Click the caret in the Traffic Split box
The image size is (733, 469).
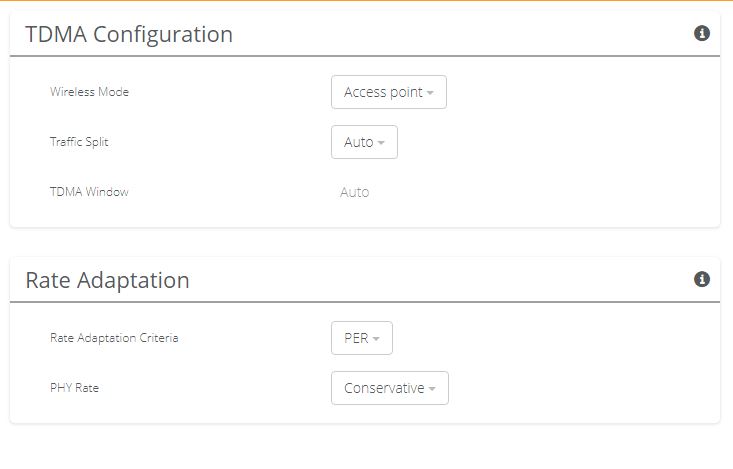tap(381, 143)
